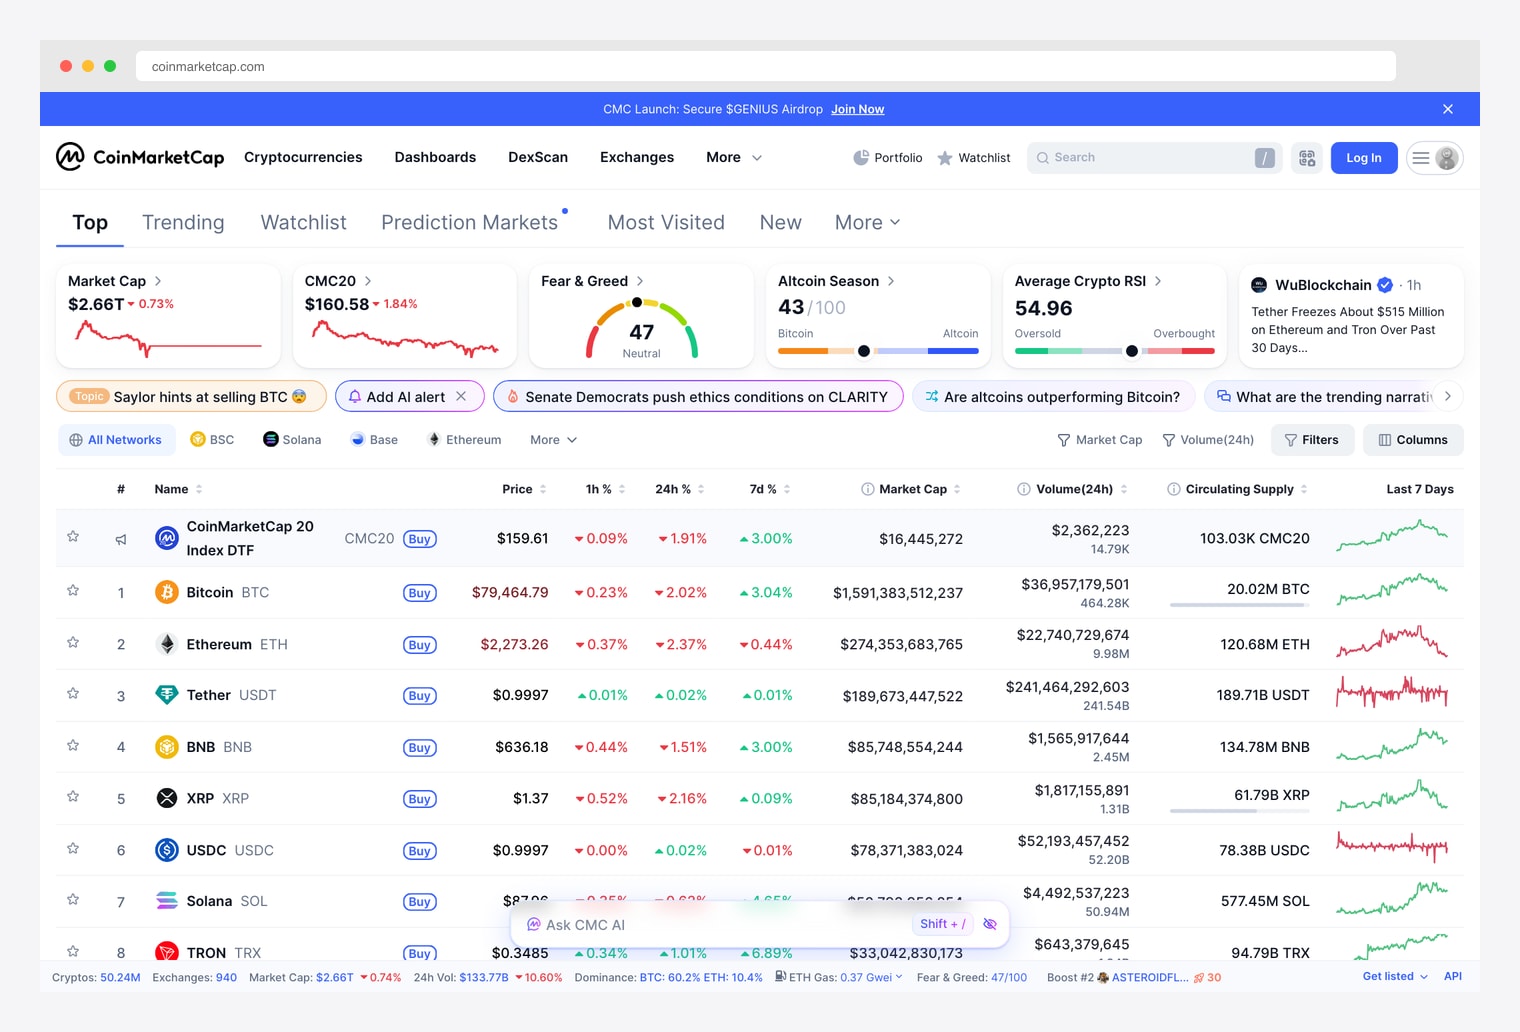Screen dimensions: 1520x1032
Task: Click the Ethereum coin logo
Action: [167, 644]
